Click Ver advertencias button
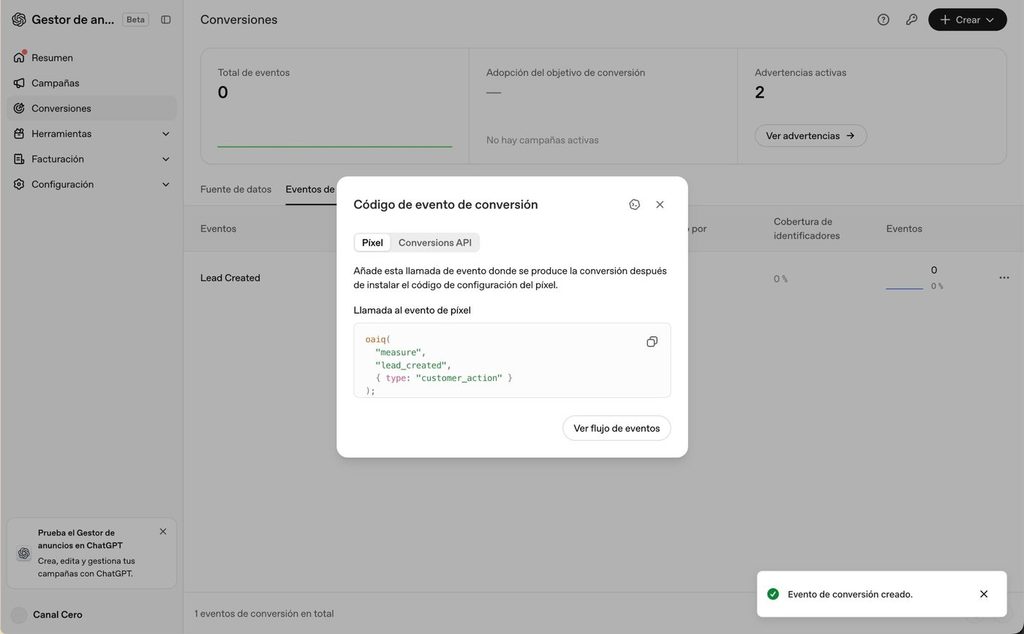 (810, 136)
